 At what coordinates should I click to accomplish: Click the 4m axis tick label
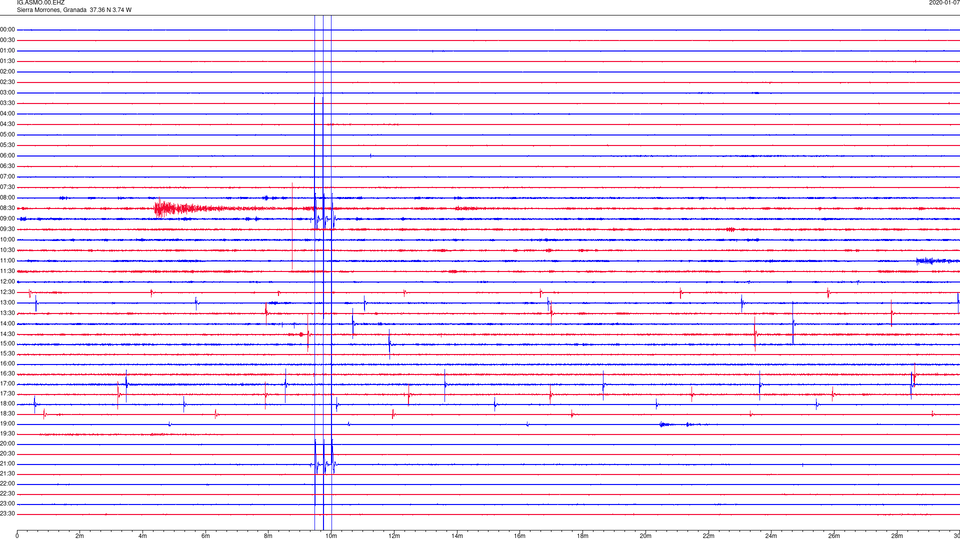point(143,536)
